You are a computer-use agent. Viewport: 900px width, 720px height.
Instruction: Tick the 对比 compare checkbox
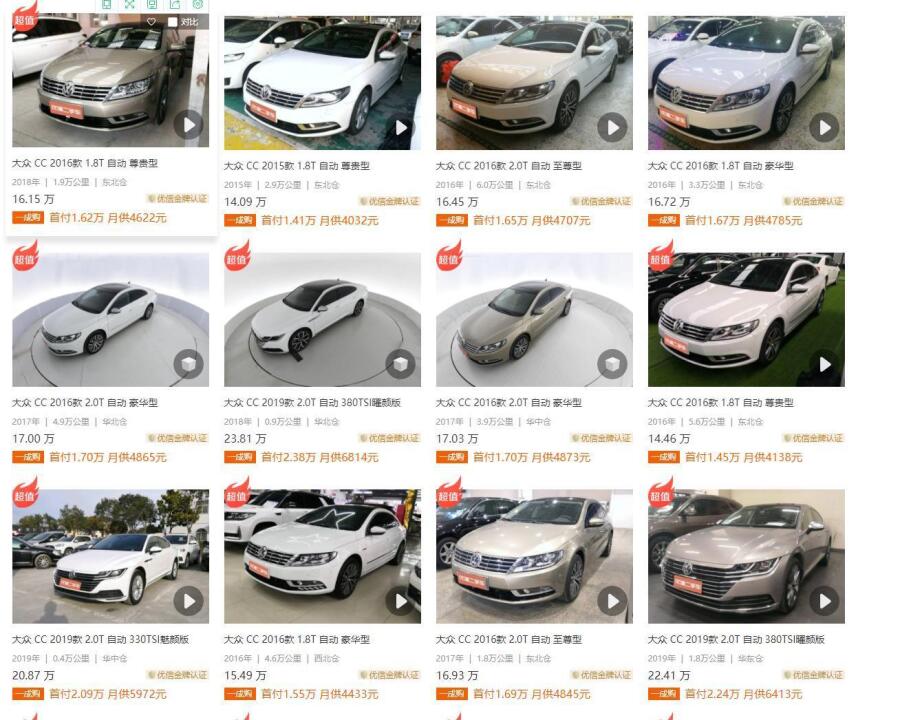[172, 22]
